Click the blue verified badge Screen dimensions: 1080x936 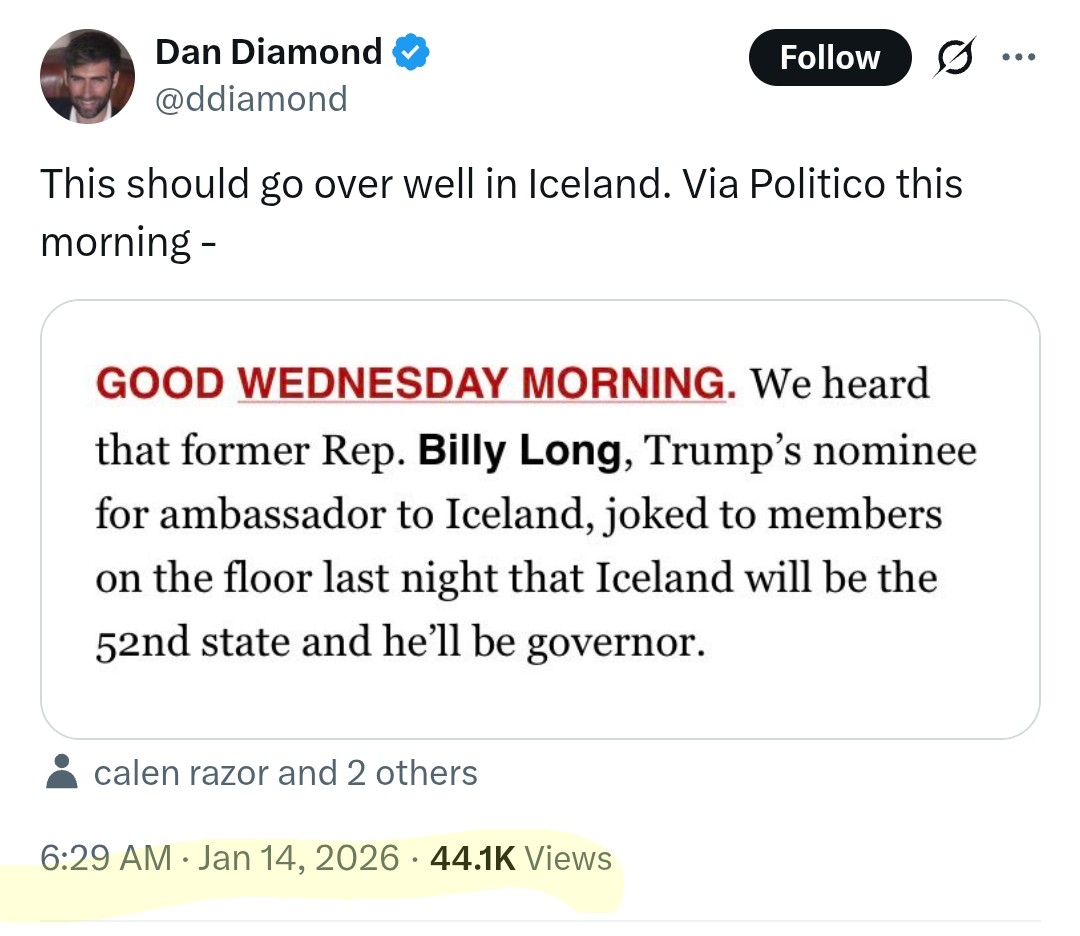point(410,52)
